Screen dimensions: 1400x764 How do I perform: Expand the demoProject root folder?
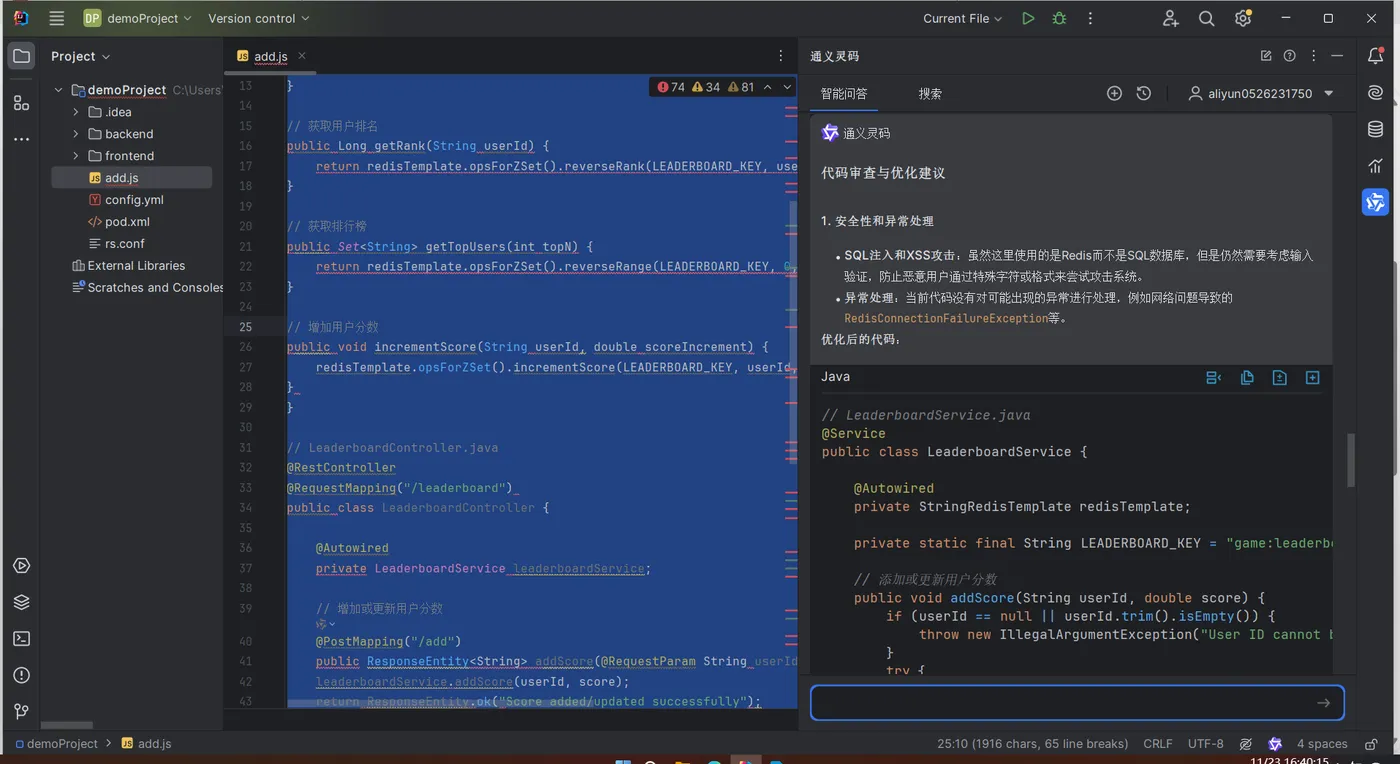58,90
